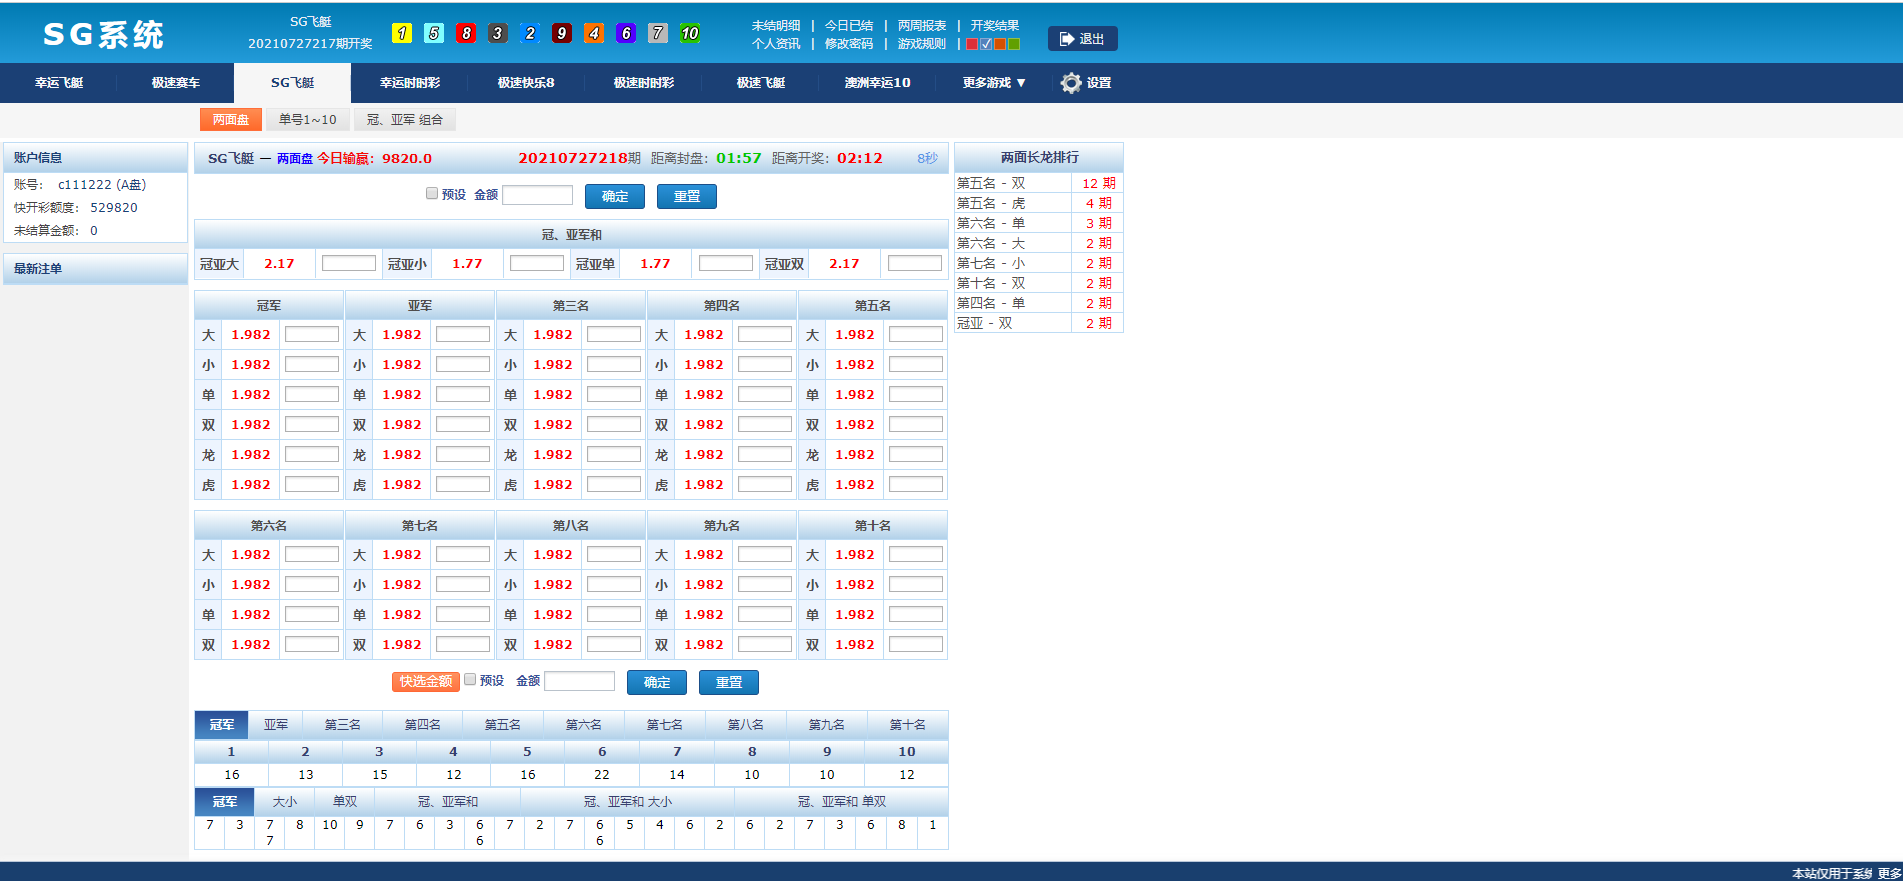Click the top 确定 confirm button
1903x881 pixels.
click(x=615, y=197)
